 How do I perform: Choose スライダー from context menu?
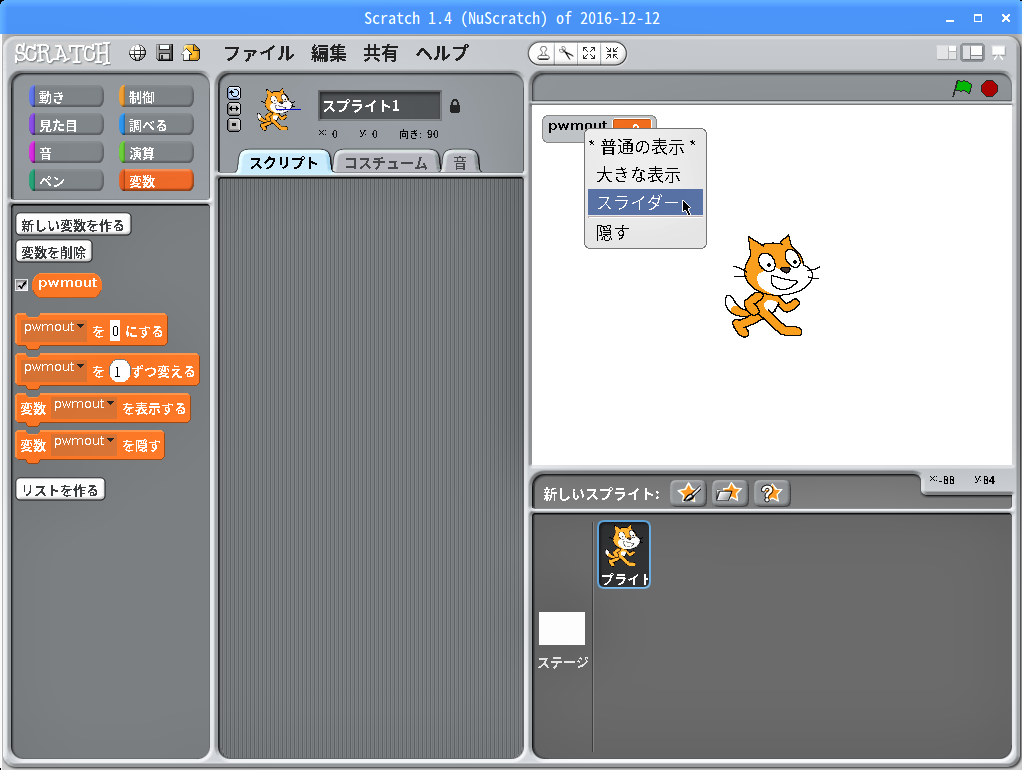[645, 202]
